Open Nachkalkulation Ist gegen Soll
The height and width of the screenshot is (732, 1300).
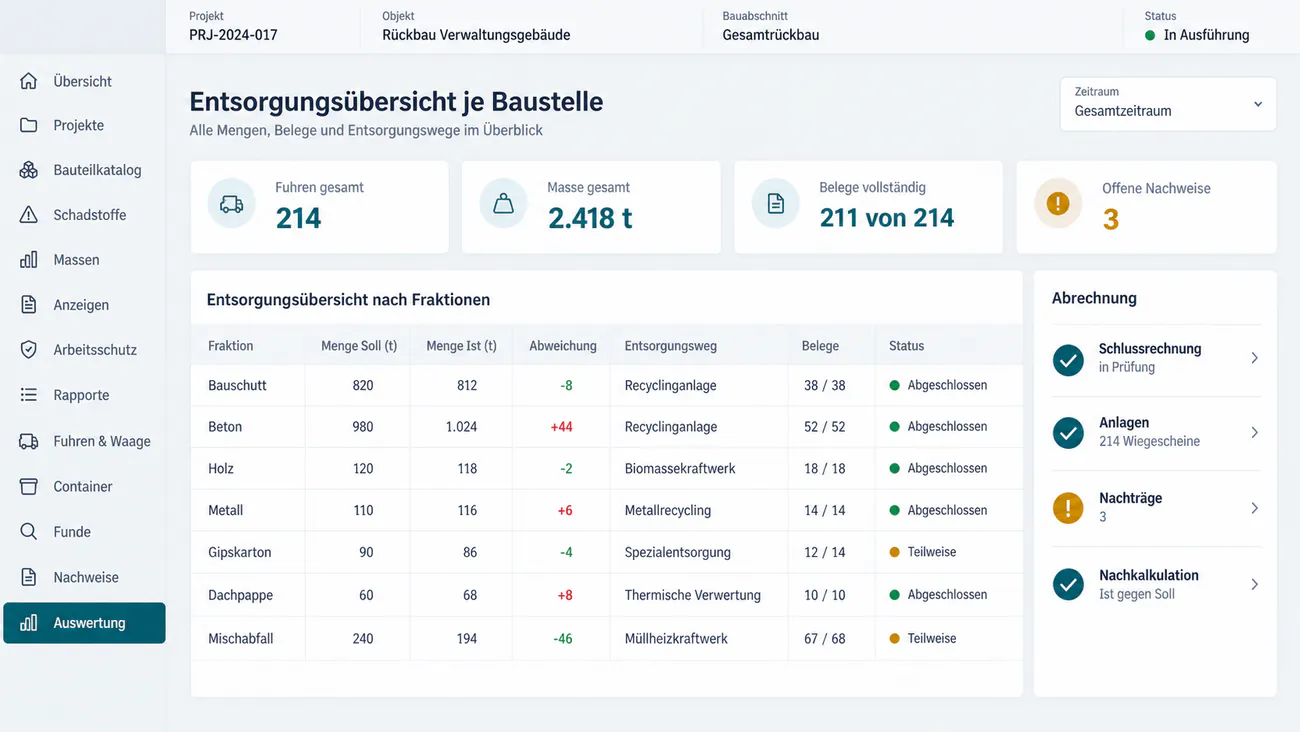(1156, 584)
